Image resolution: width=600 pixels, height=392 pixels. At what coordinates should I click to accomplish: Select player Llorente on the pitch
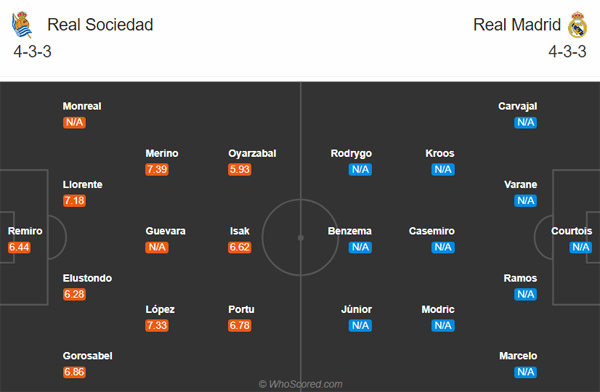pyautogui.click(x=82, y=185)
